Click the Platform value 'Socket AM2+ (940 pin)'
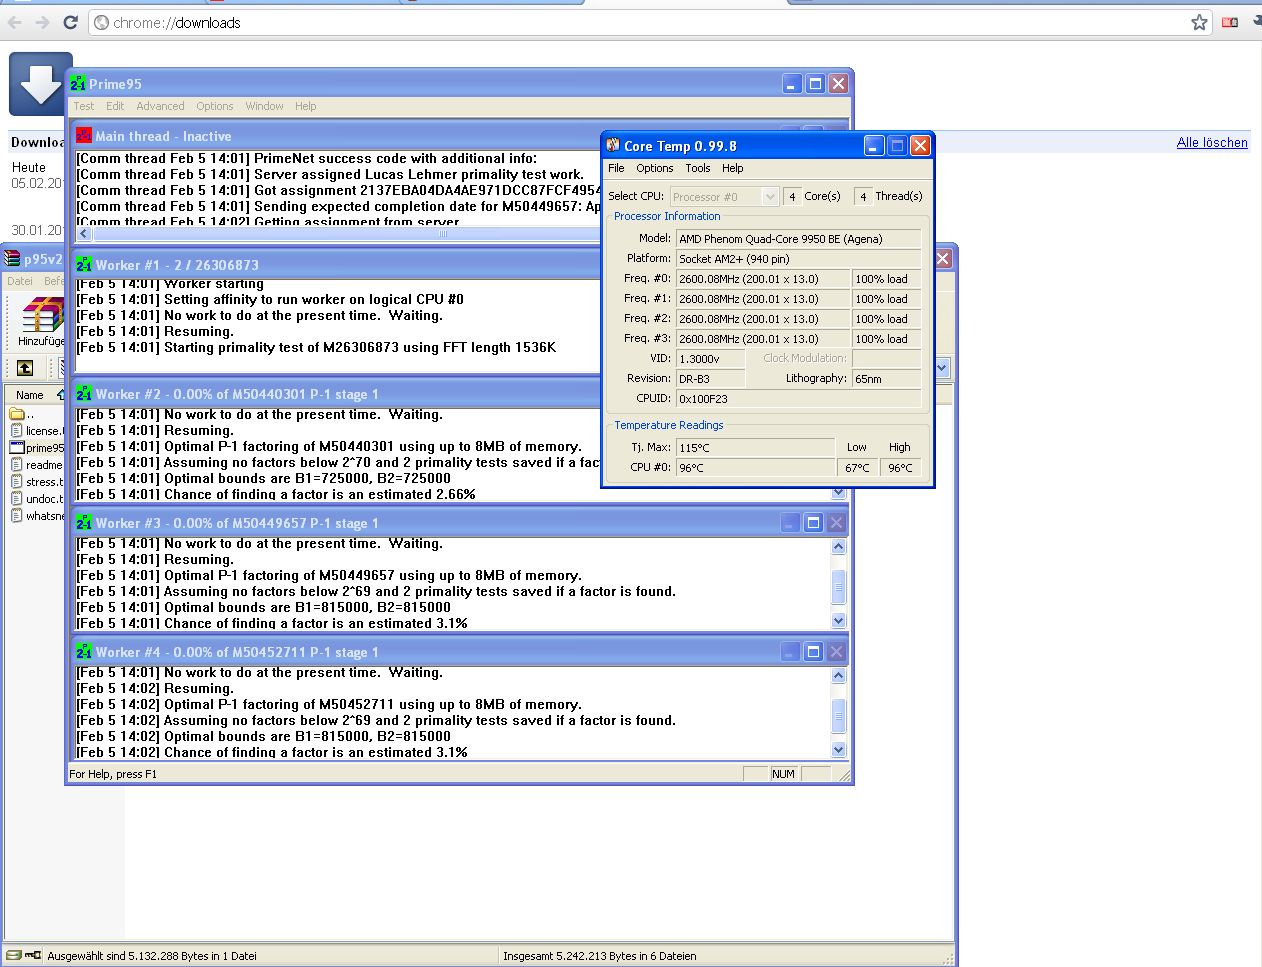The height and width of the screenshot is (967, 1262). tap(798, 259)
